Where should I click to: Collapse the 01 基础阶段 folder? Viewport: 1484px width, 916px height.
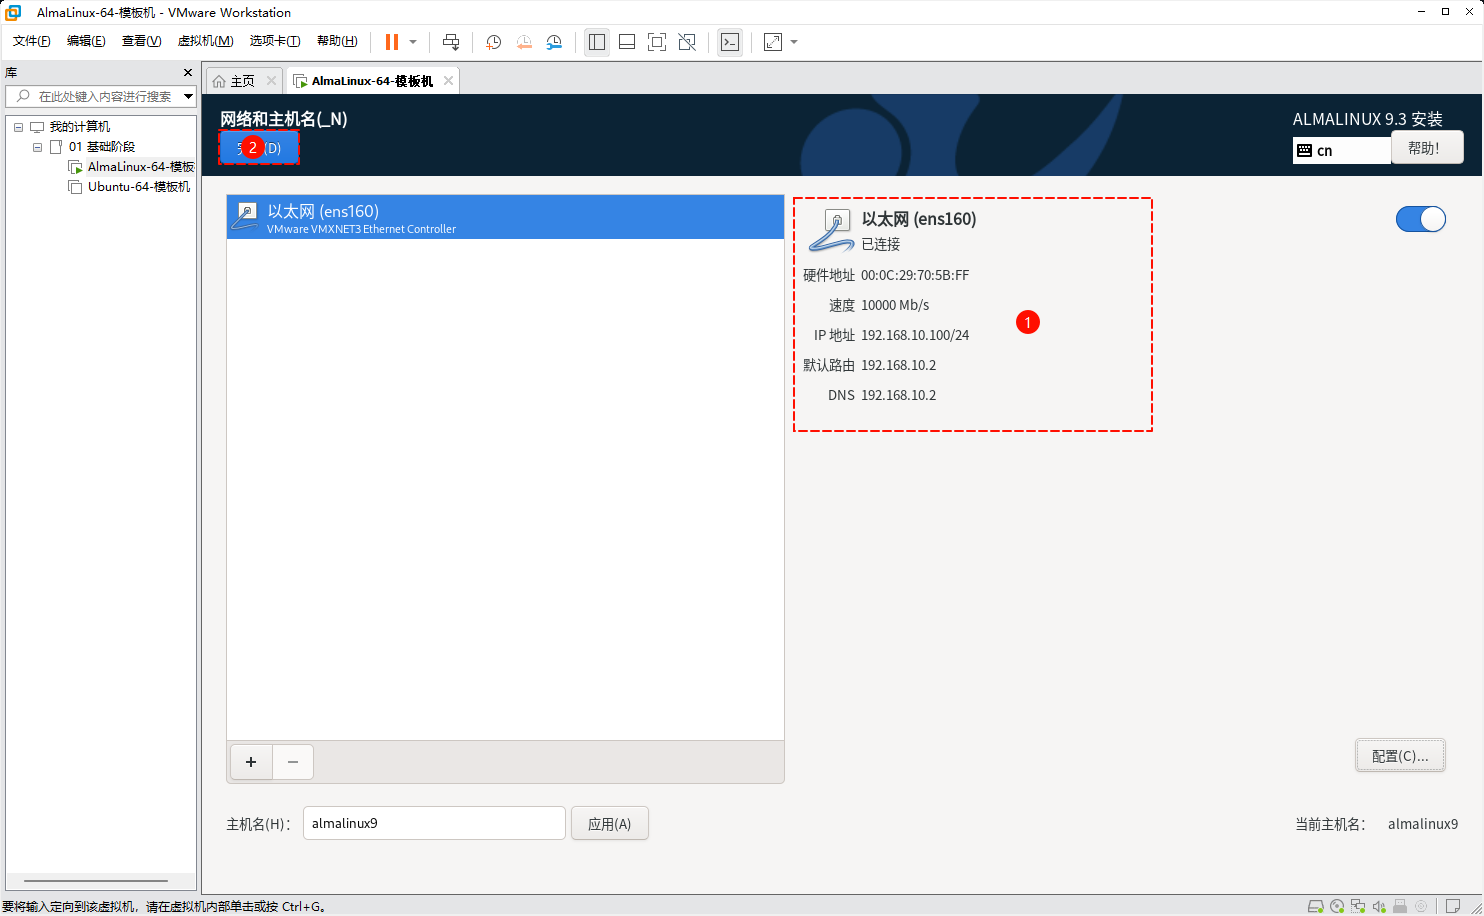click(x=37, y=147)
